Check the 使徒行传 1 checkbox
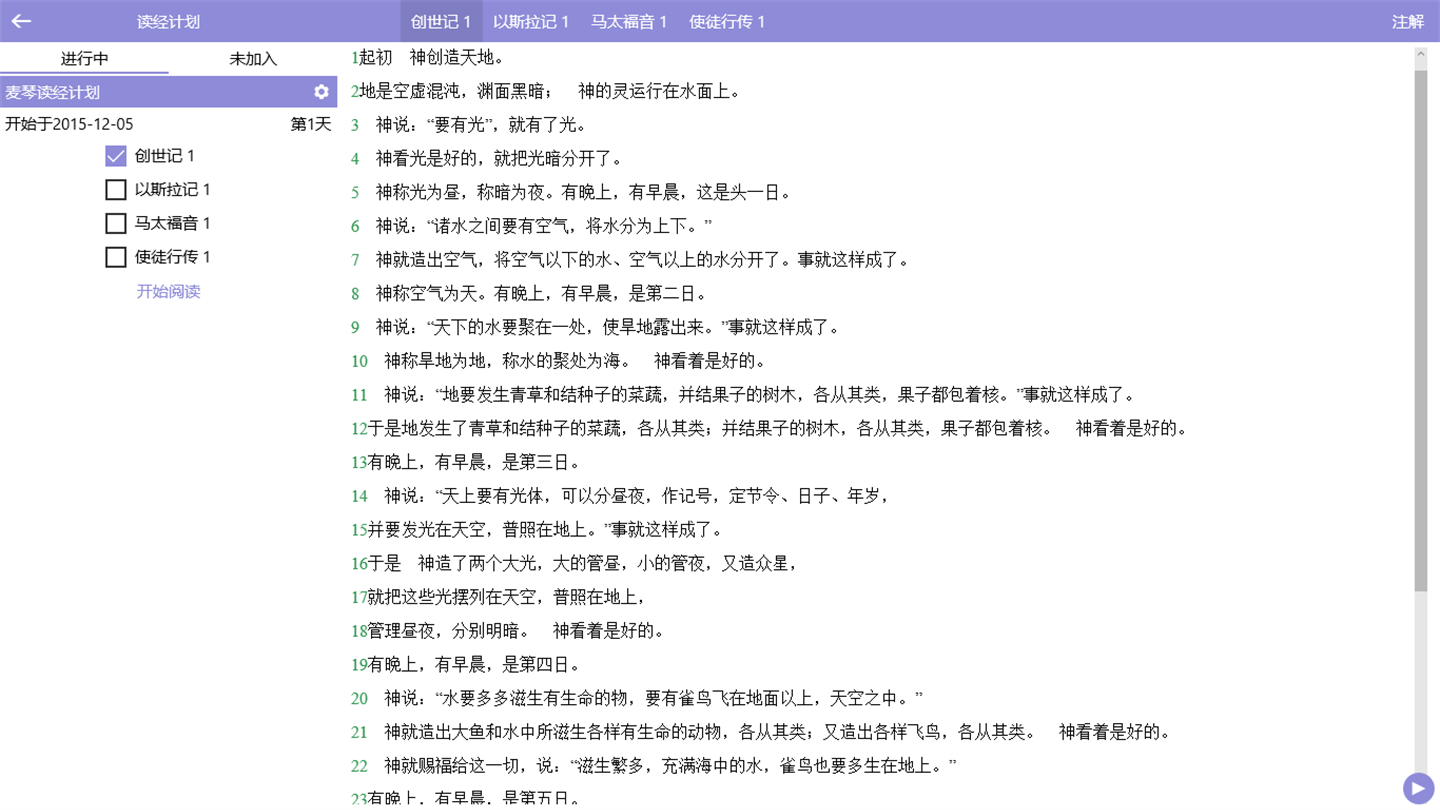 pyautogui.click(x=116, y=257)
